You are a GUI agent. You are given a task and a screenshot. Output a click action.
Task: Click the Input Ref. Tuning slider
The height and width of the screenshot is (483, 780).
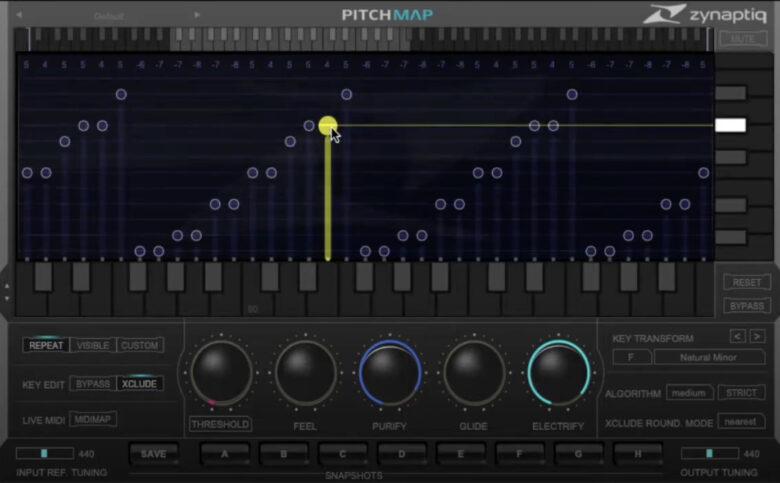point(45,453)
